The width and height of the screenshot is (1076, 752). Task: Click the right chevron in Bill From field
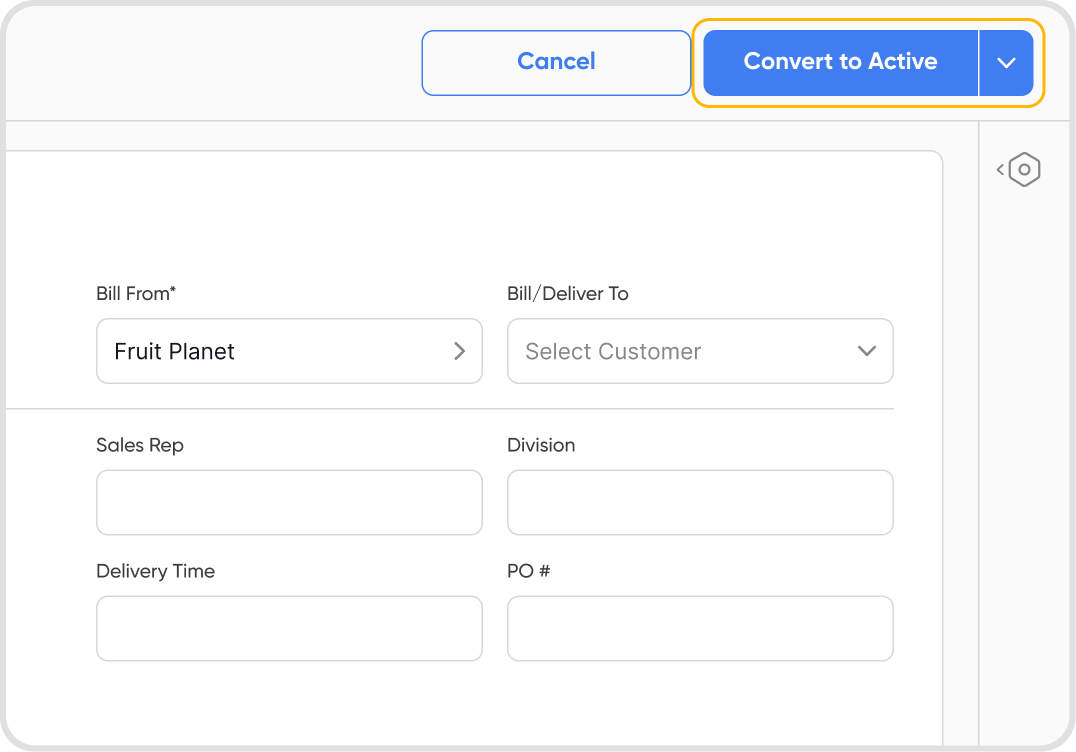coord(459,351)
